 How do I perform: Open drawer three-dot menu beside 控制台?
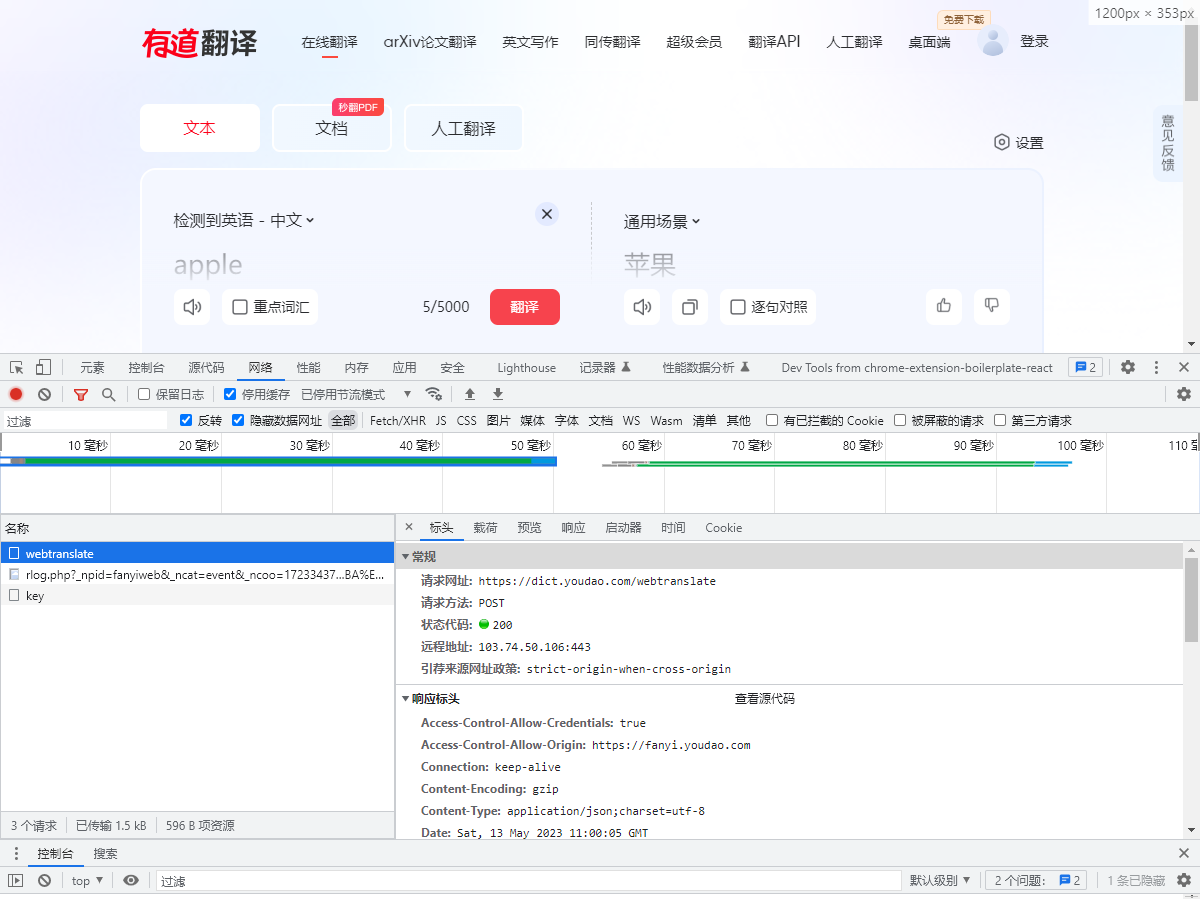(x=16, y=854)
